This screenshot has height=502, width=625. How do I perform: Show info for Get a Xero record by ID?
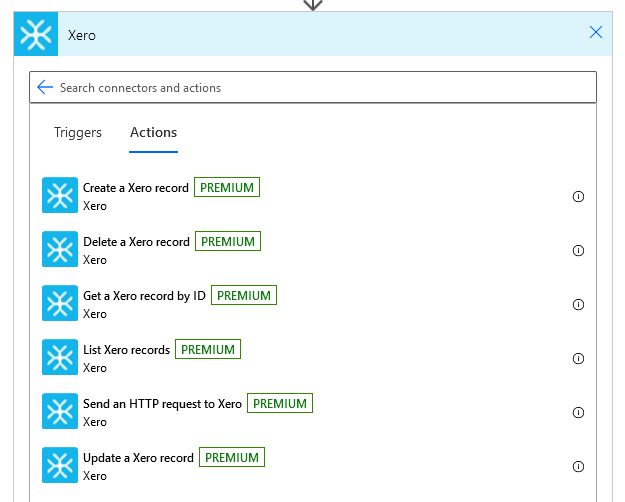click(x=578, y=305)
